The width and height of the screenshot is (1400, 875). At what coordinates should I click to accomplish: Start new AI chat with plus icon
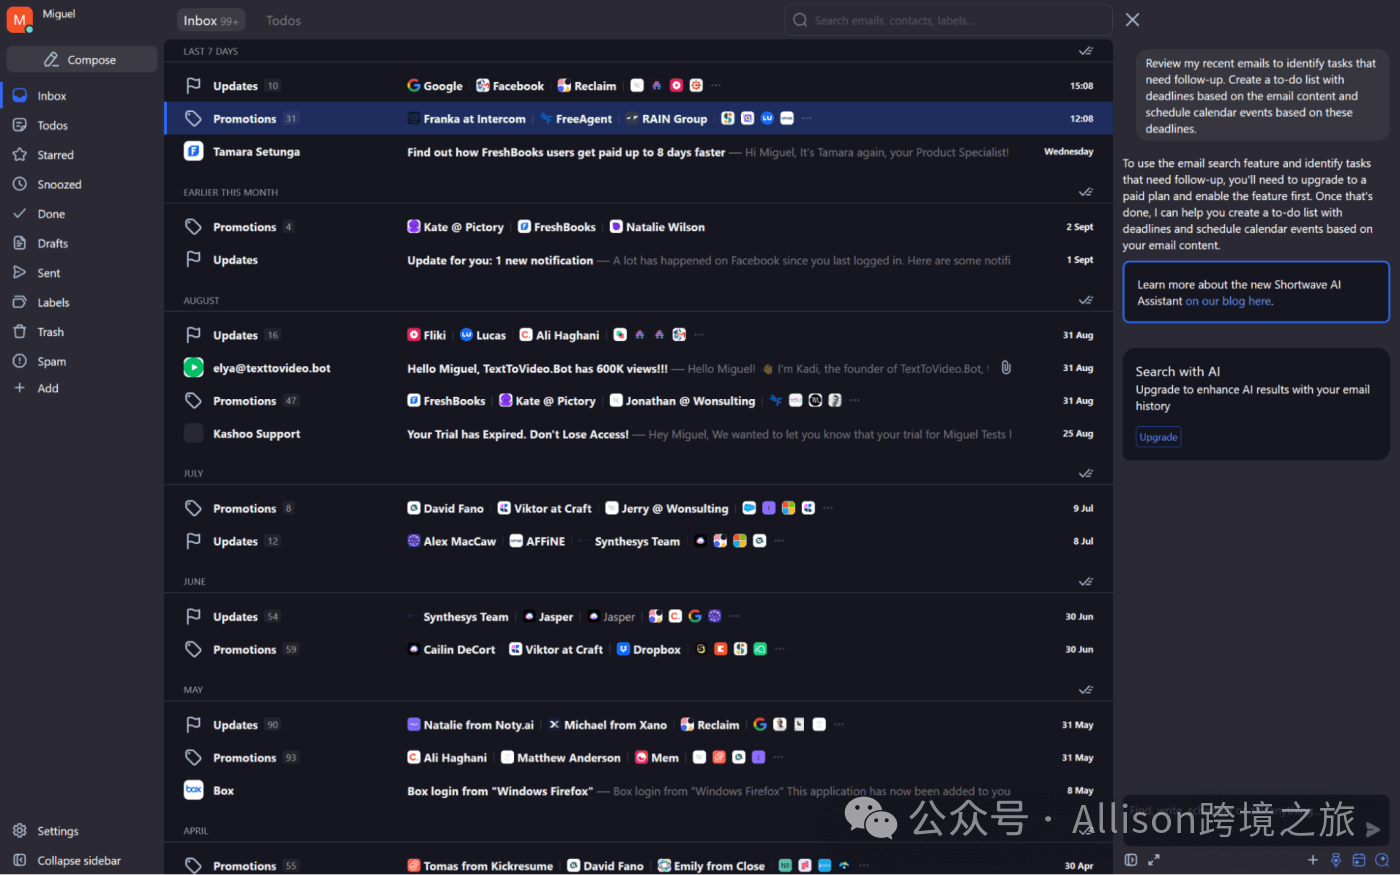(x=1312, y=860)
